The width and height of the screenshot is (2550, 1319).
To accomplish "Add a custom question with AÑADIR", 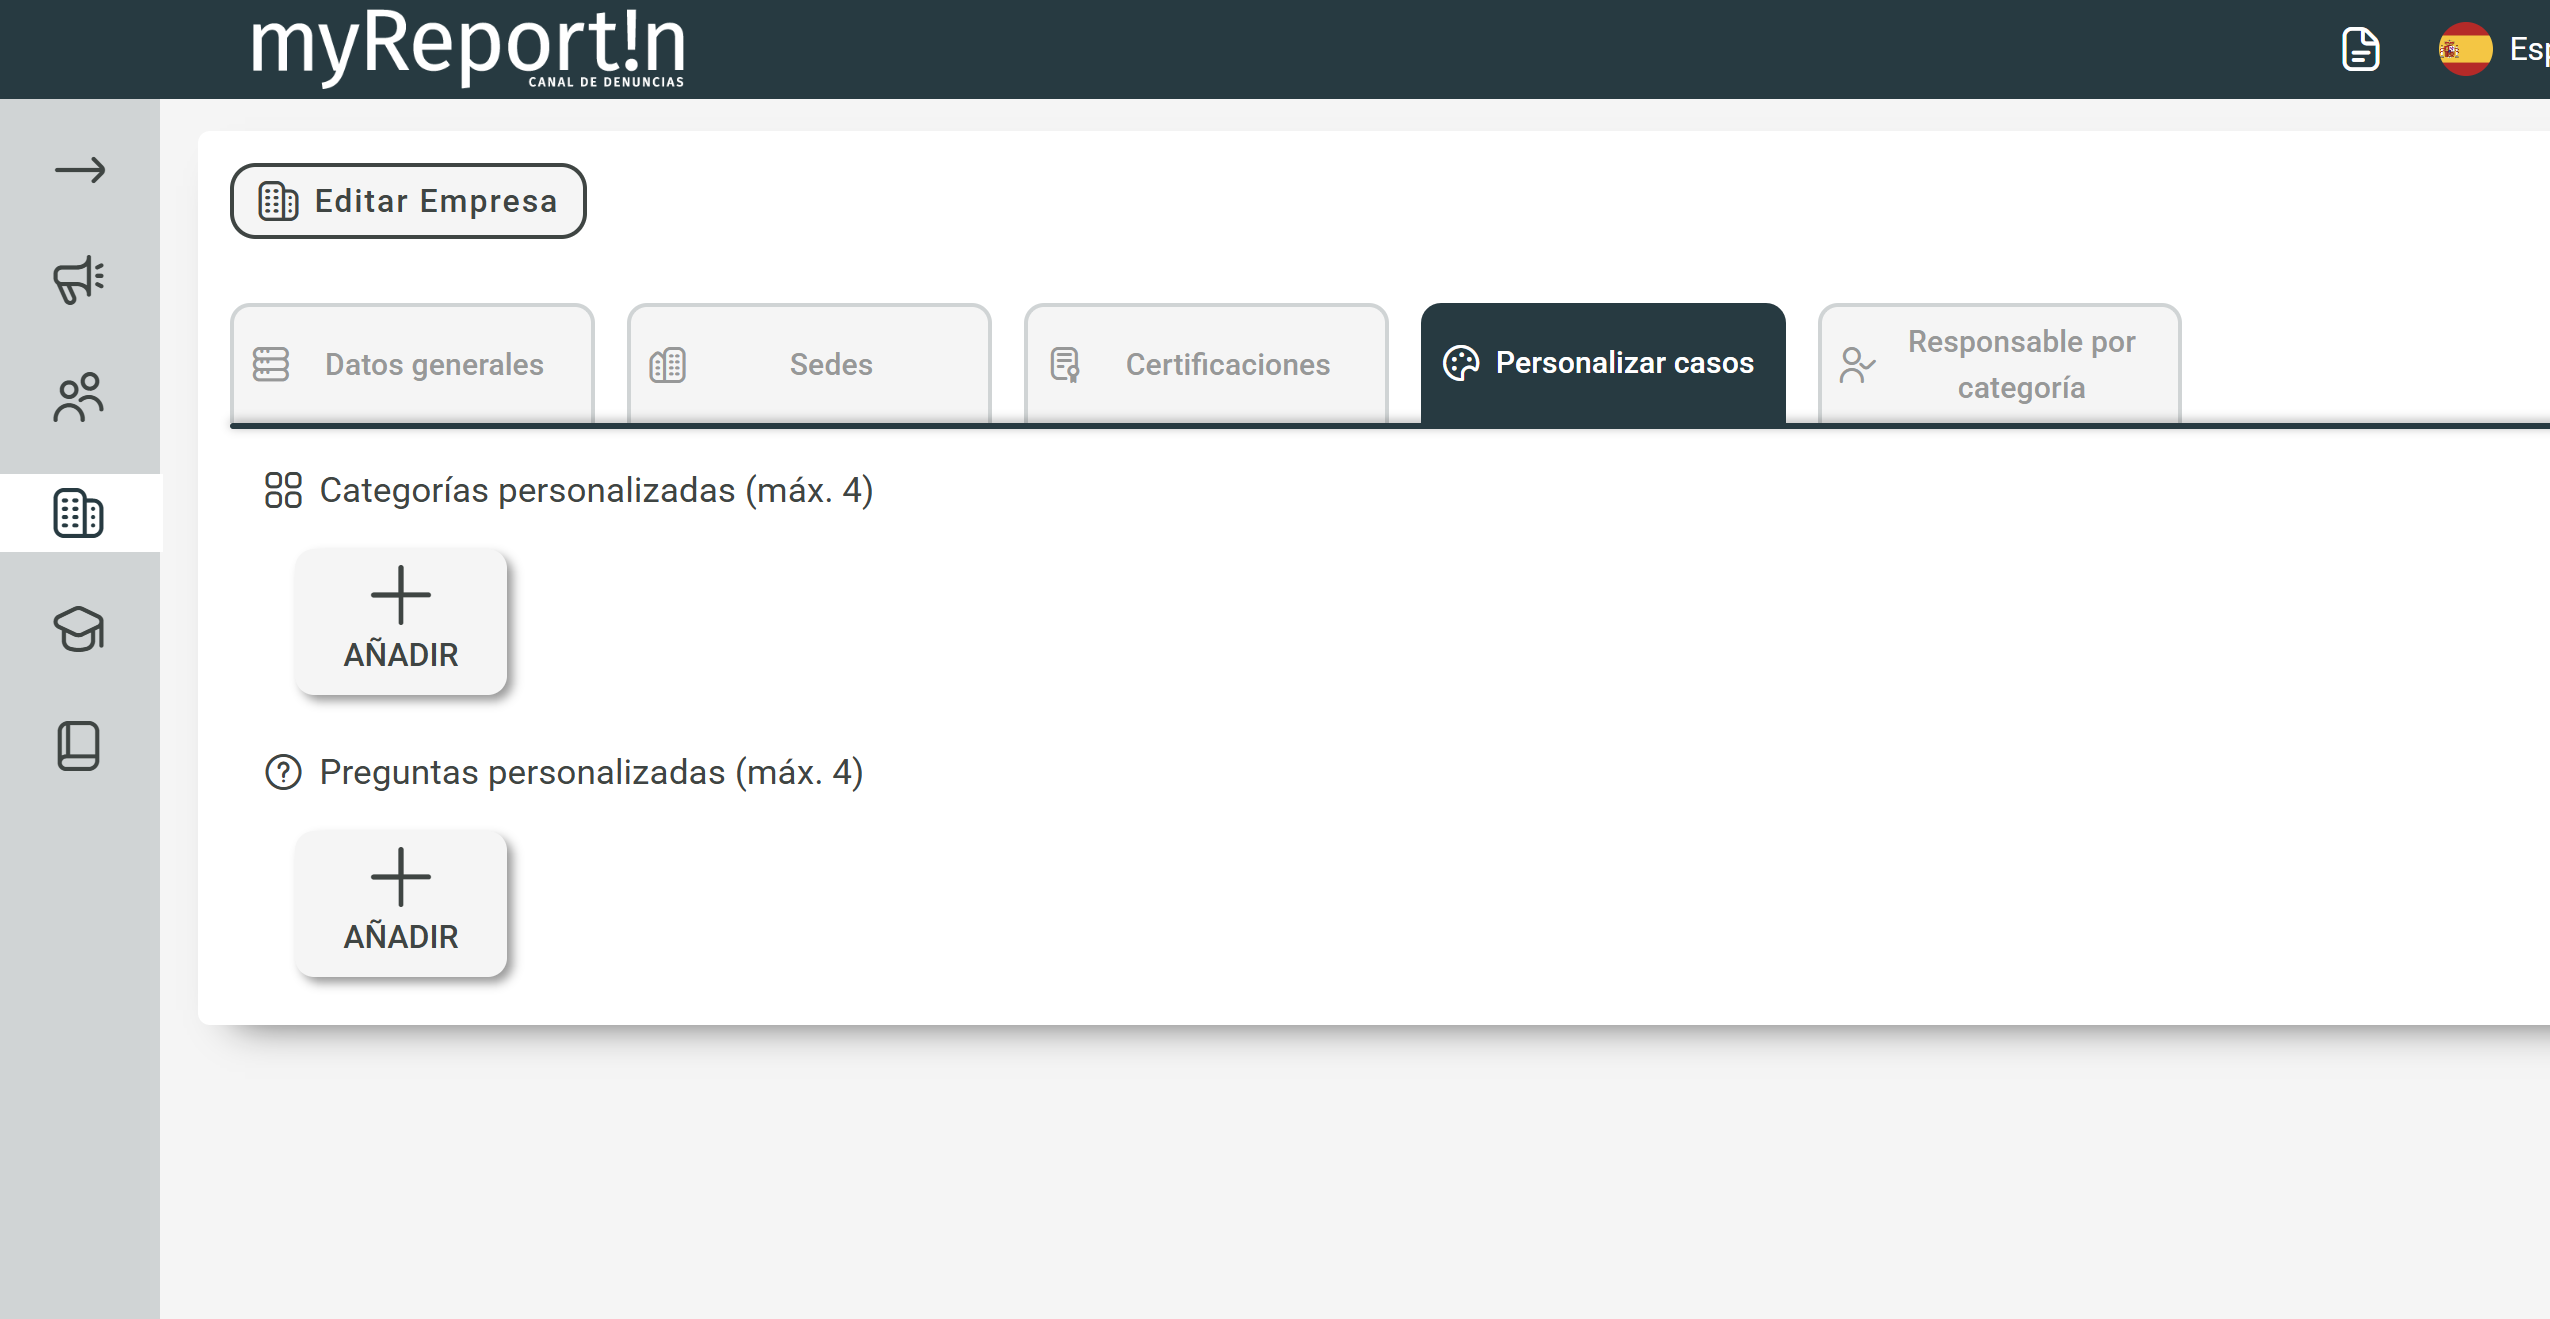I will pyautogui.click(x=401, y=903).
